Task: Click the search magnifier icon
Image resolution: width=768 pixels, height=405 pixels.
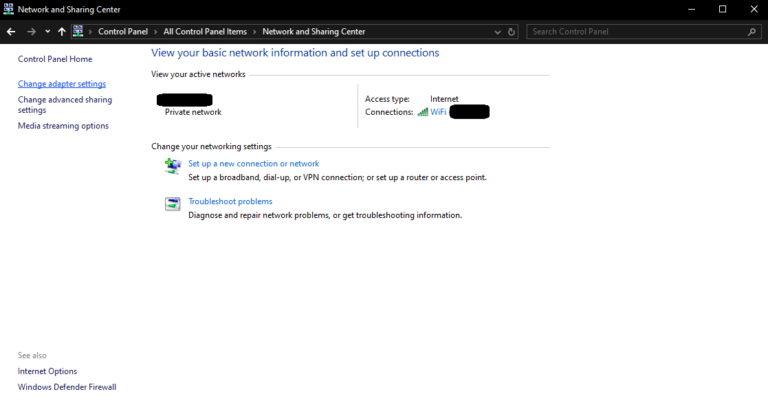Action: pyautogui.click(x=752, y=32)
